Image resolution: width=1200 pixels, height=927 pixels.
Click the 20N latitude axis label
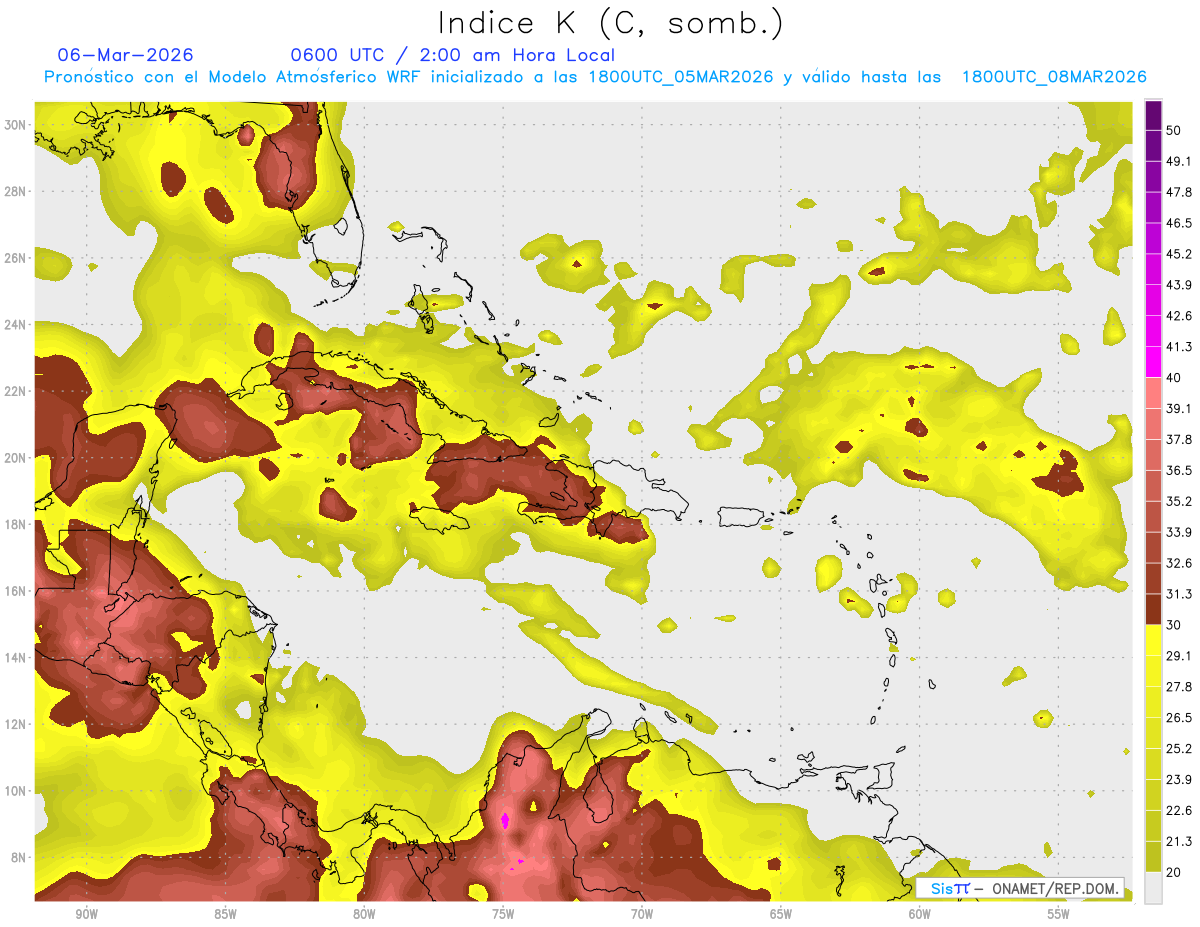pyautogui.click(x=16, y=458)
